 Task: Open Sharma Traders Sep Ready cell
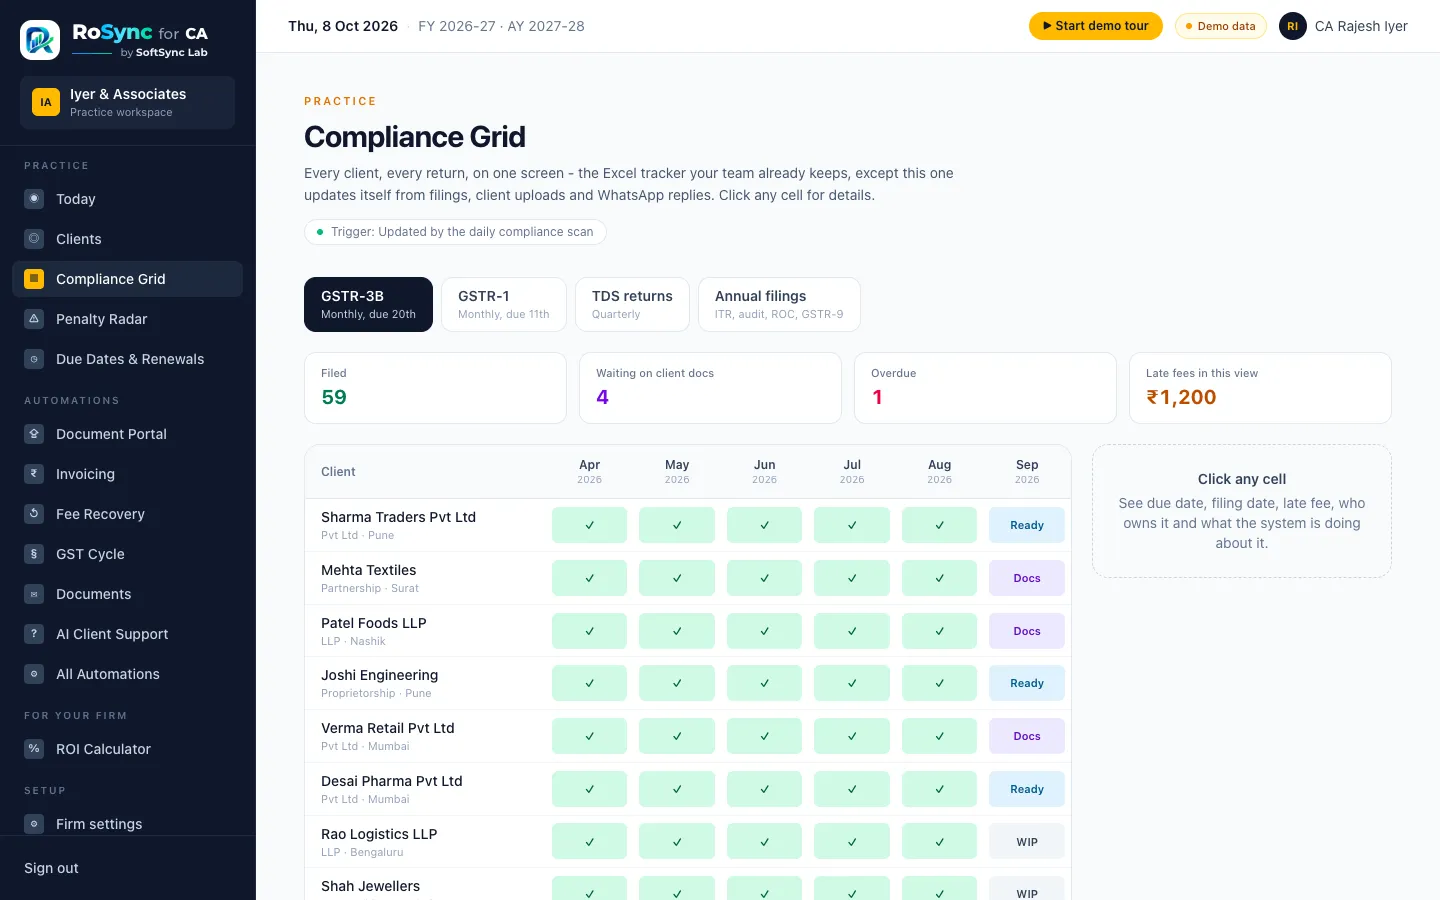point(1027,525)
